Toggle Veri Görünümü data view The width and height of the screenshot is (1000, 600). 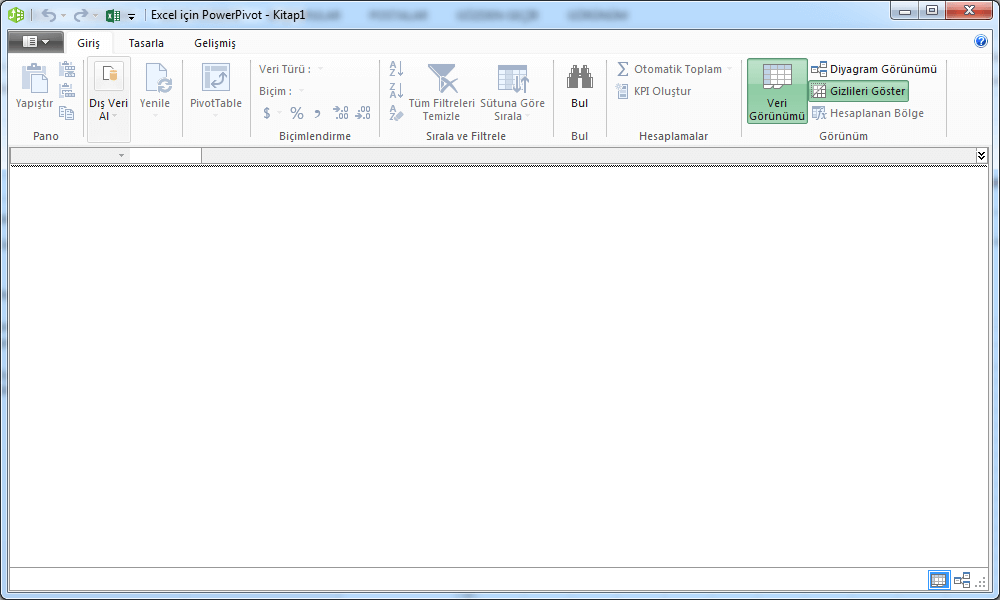pyautogui.click(x=777, y=91)
